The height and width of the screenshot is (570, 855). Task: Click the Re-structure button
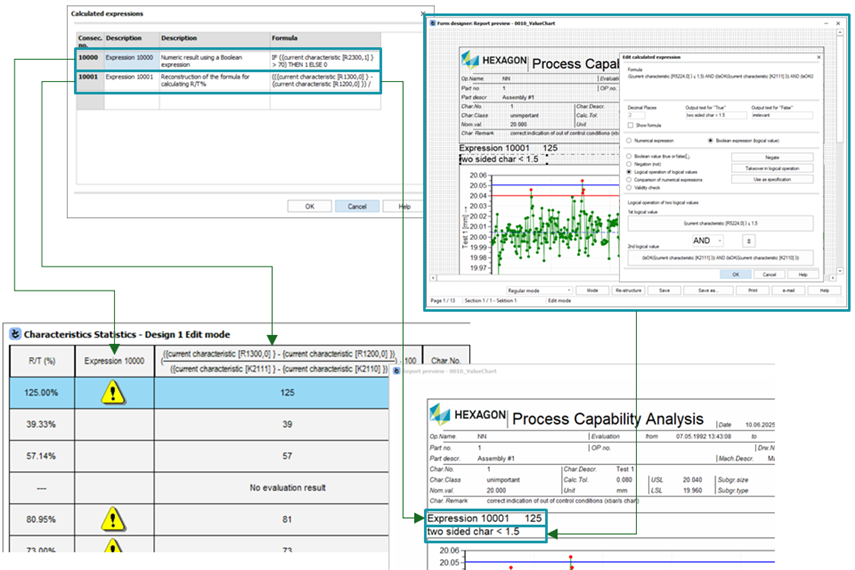coord(629,291)
